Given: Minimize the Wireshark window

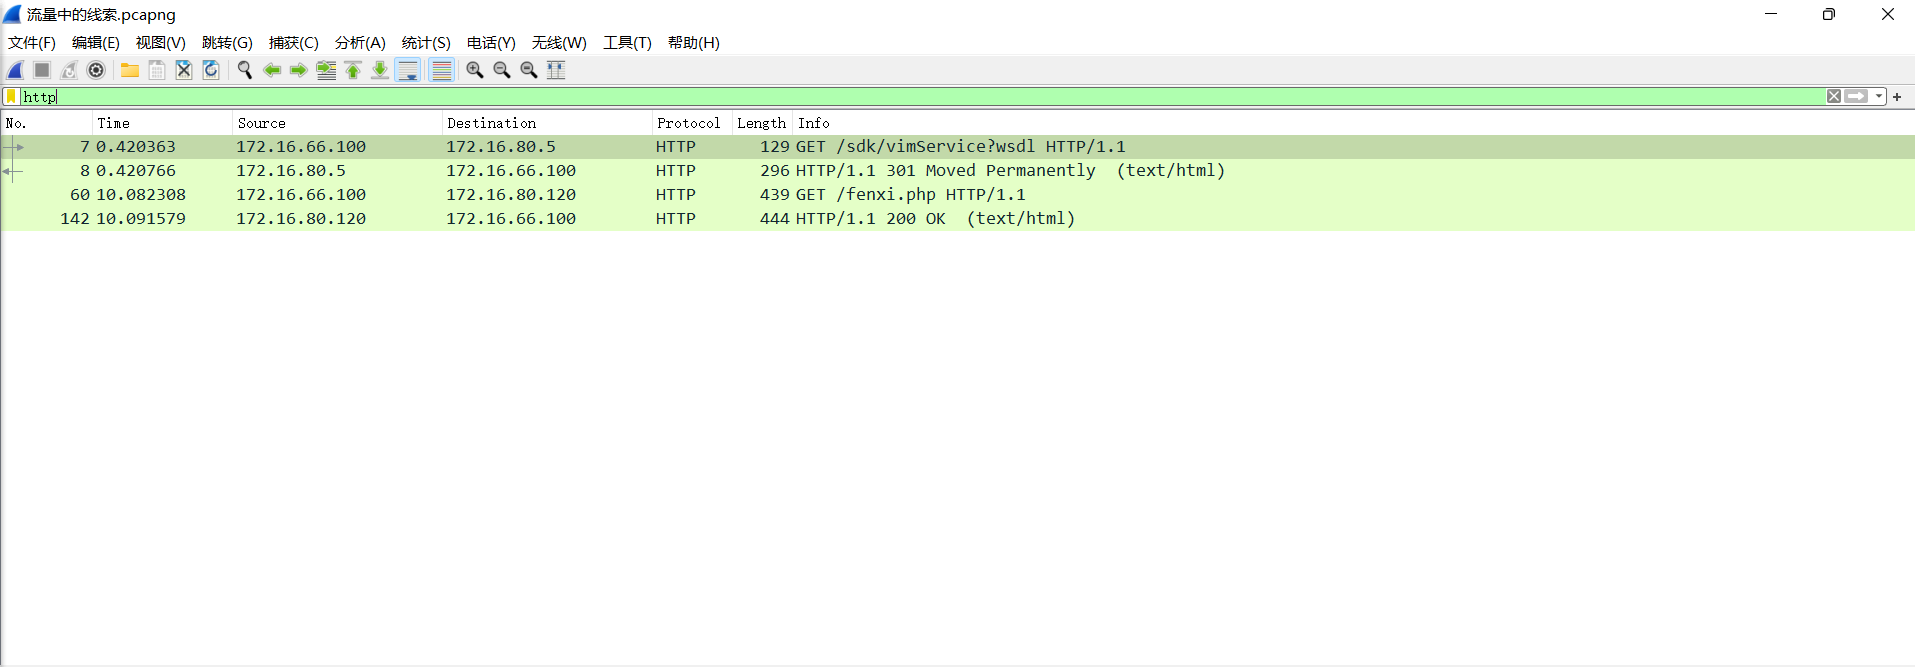Looking at the screenshot, I should click(x=1771, y=14).
